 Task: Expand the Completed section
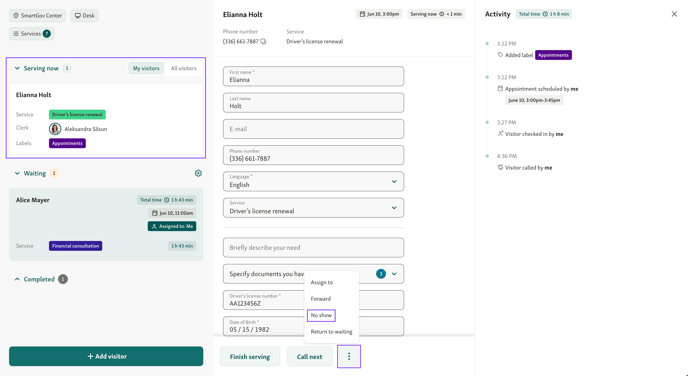[x=17, y=279]
